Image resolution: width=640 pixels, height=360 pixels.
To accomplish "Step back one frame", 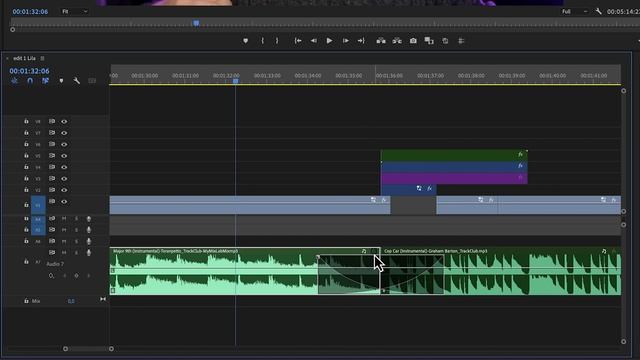I will 313,41.
